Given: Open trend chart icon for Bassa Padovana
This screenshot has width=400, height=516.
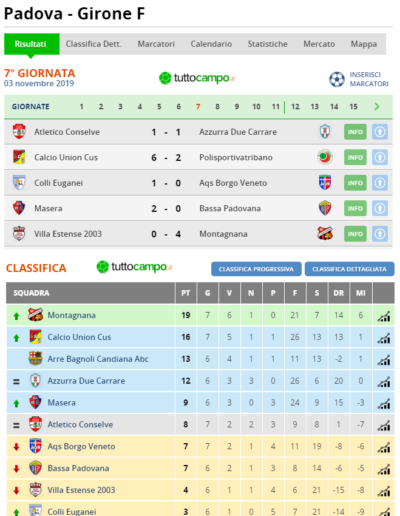Looking at the screenshot, I should [x=384, y=469].
